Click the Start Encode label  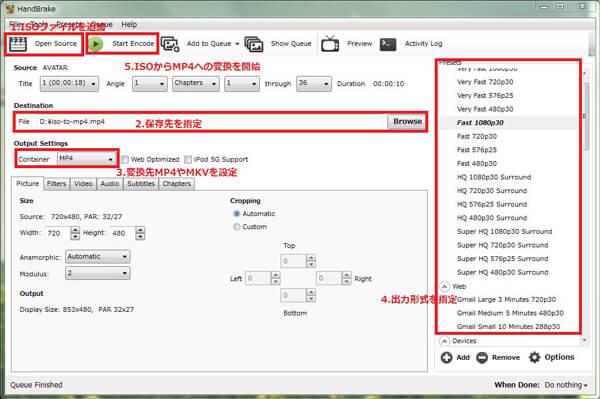point(133,44)
